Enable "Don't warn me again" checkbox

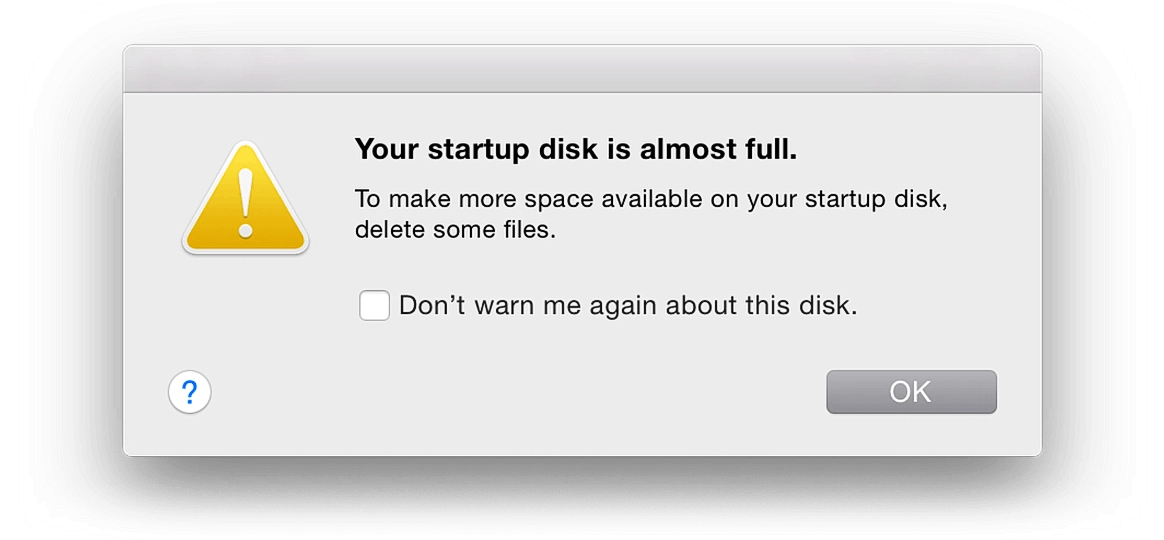(x=374, y=306)
